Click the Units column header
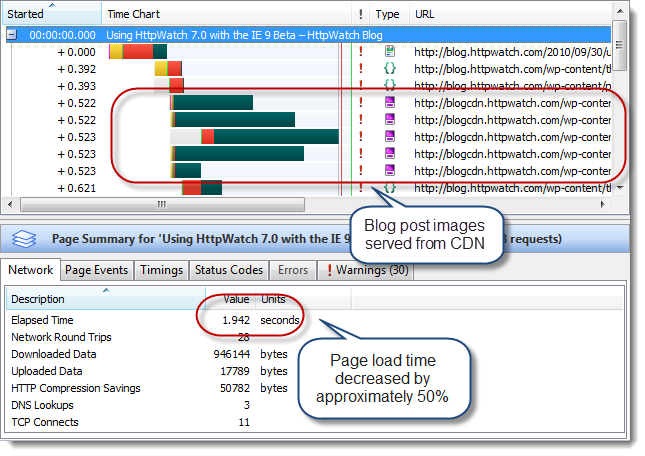 click(x=303, y=299)
